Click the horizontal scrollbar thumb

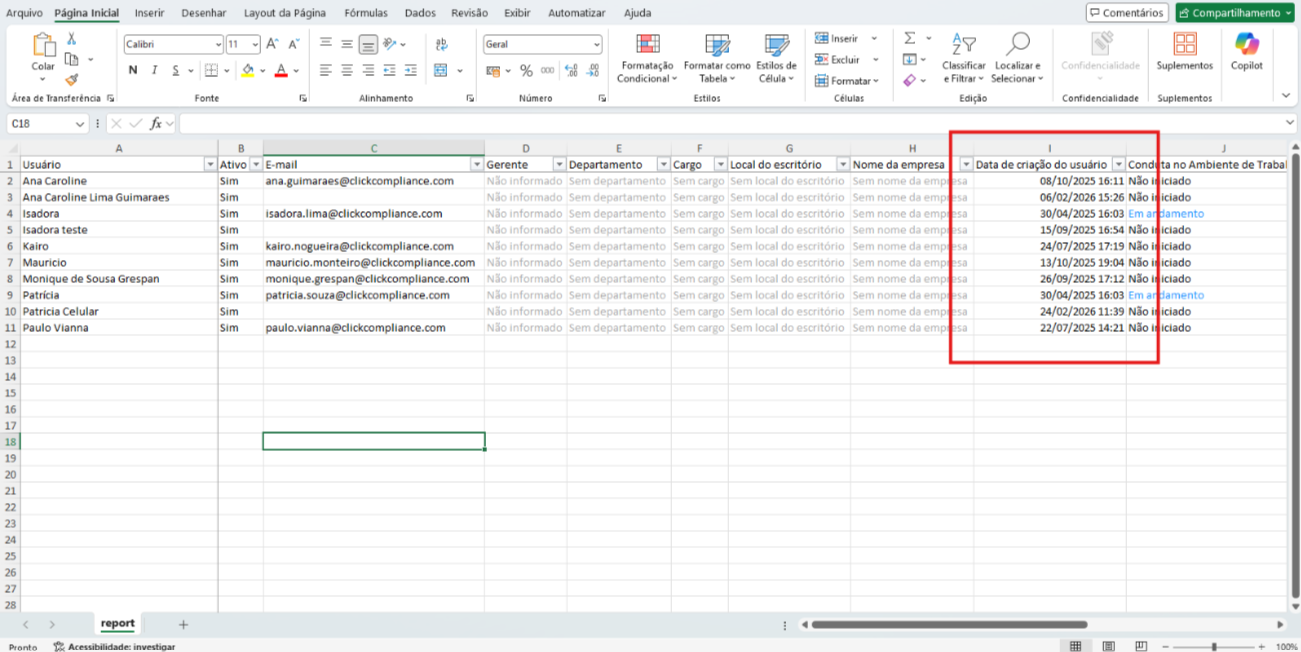[x=949, y=624]
